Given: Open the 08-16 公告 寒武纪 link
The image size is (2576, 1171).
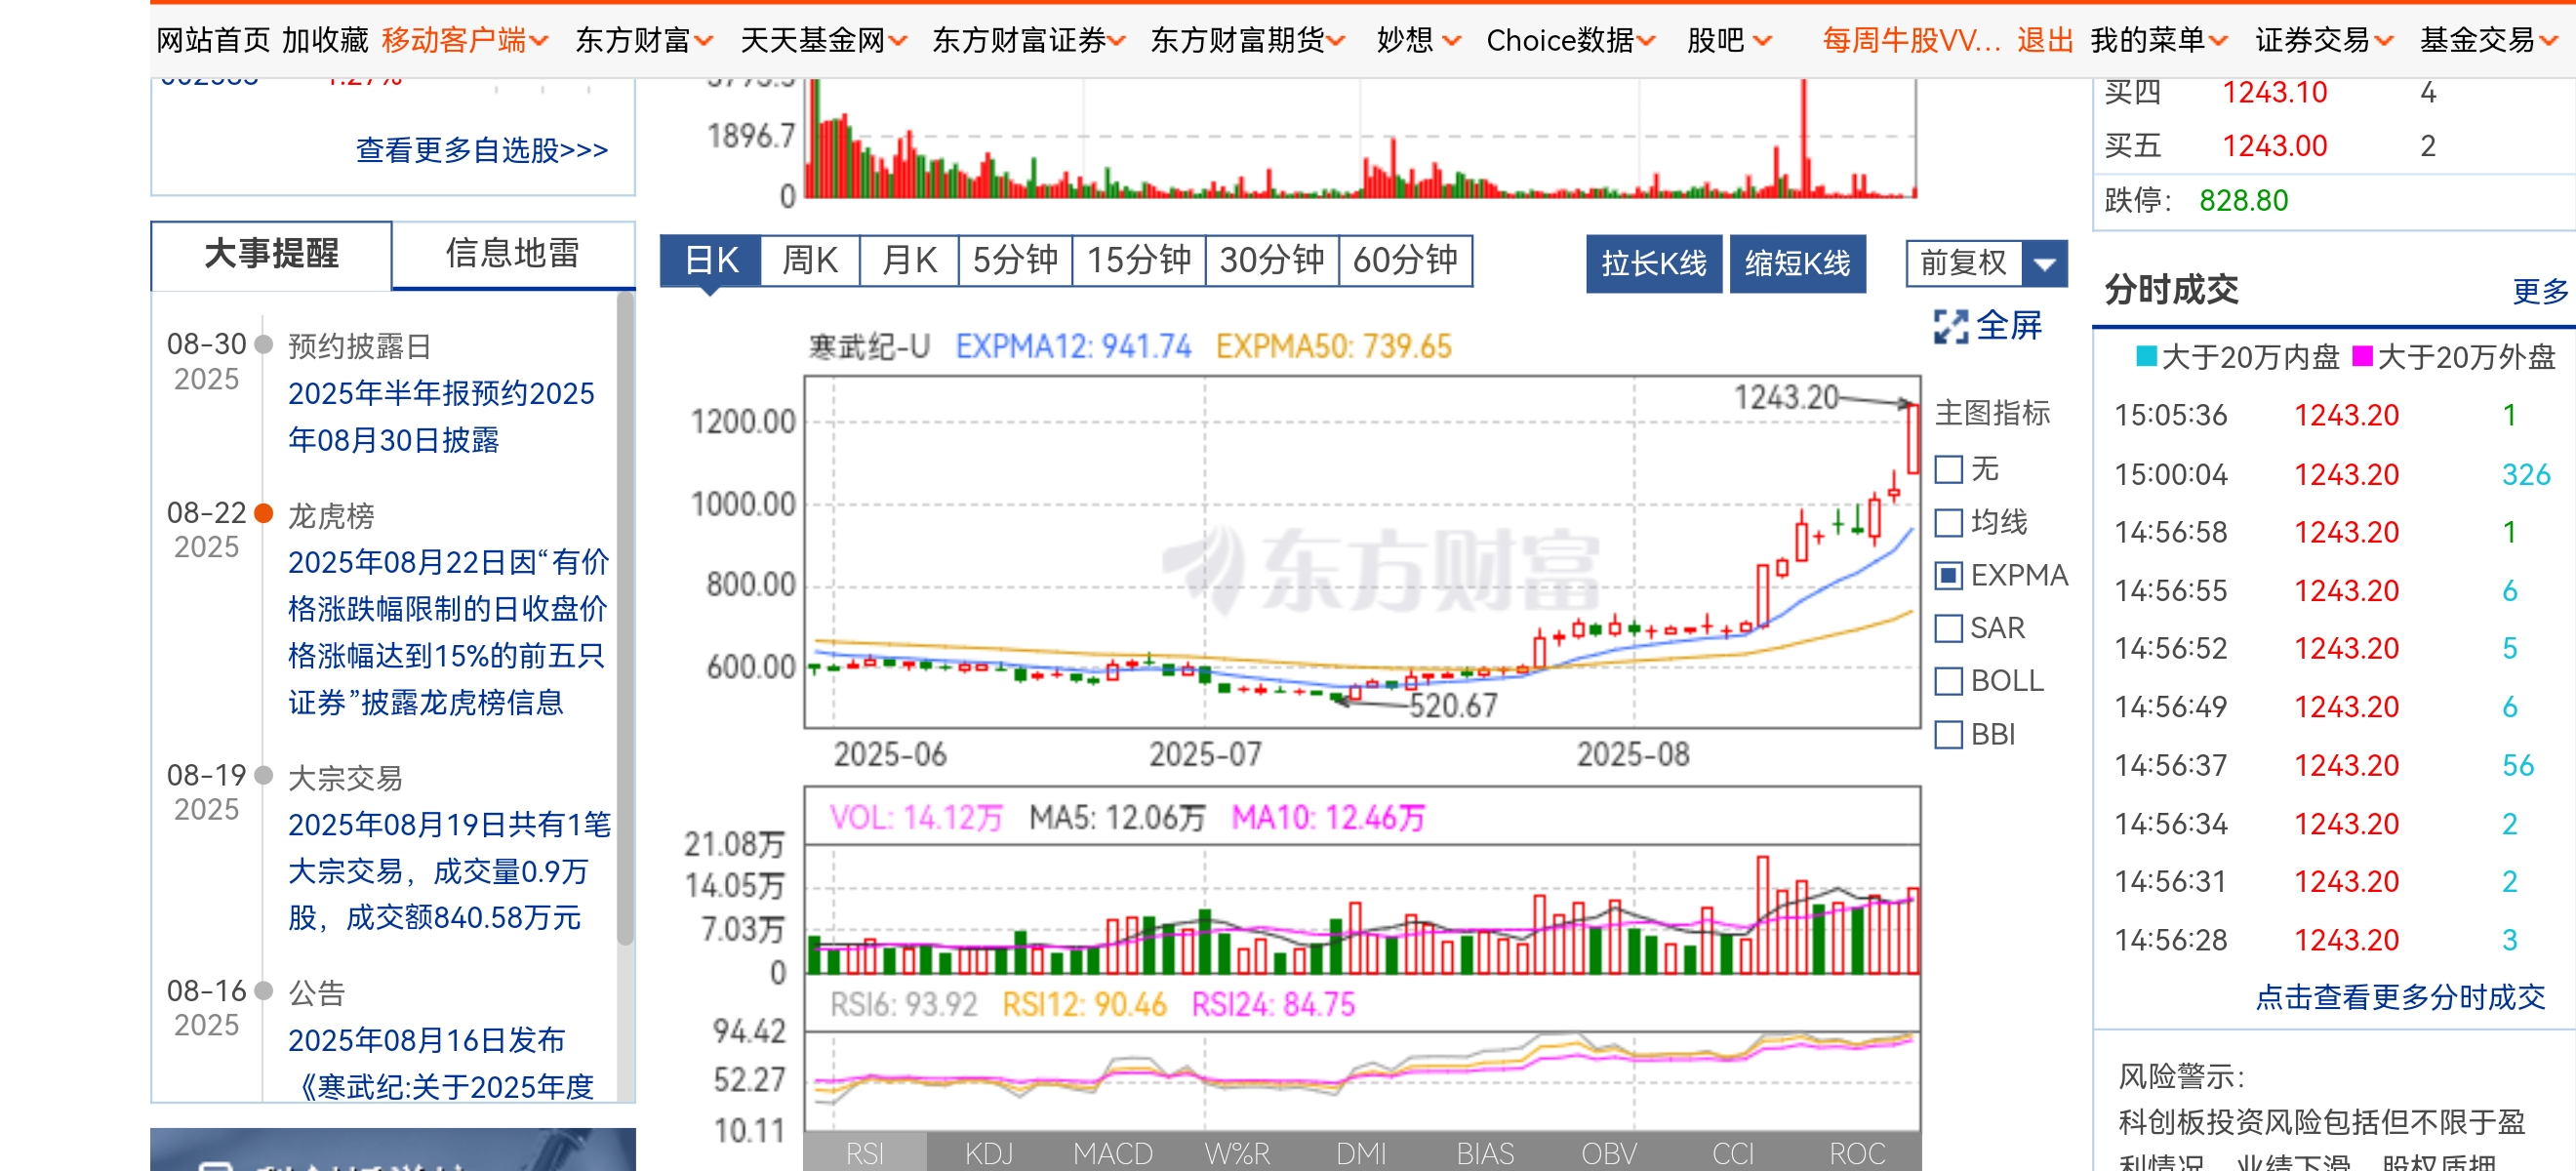Looking at the screenshot, I should [x=441, y=1063].
